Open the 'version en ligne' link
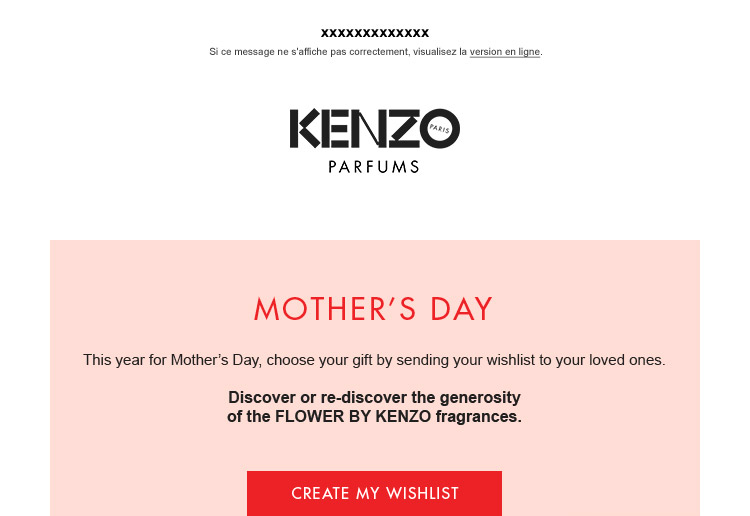 (505, 52)
